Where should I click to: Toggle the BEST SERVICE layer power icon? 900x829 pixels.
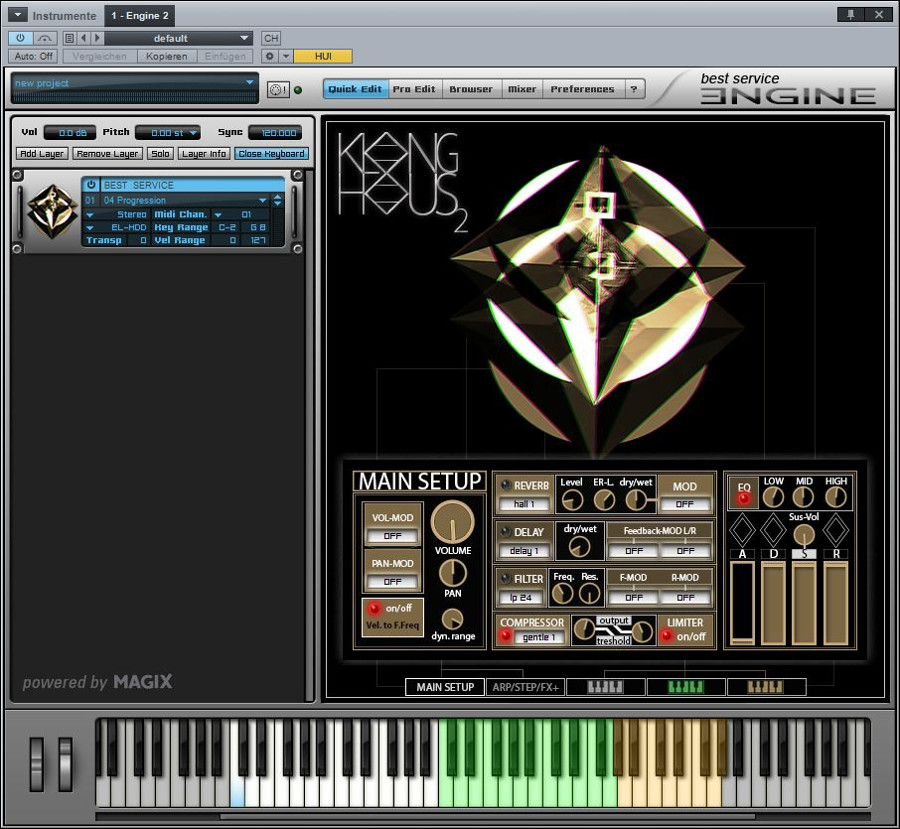(91, 185)
